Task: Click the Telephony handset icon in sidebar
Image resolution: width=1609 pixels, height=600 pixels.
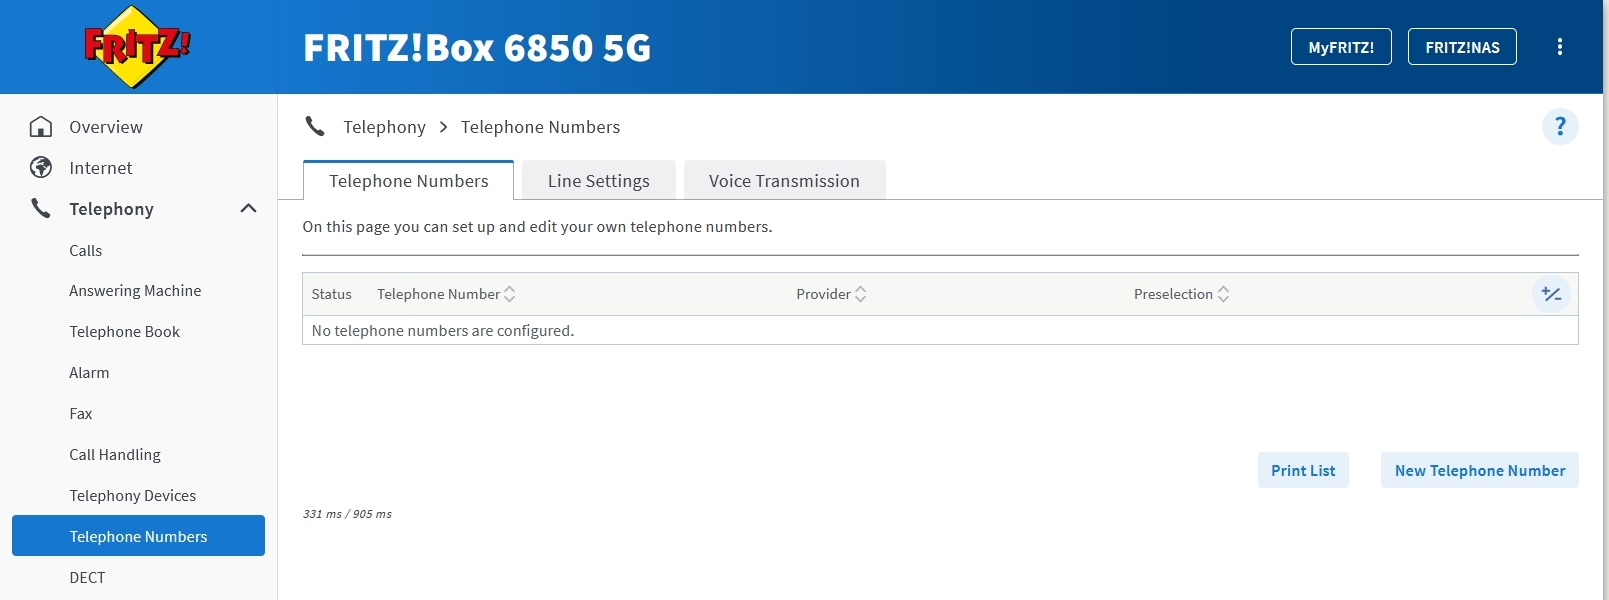Action: pyautogui.click(x=41, y=209)
